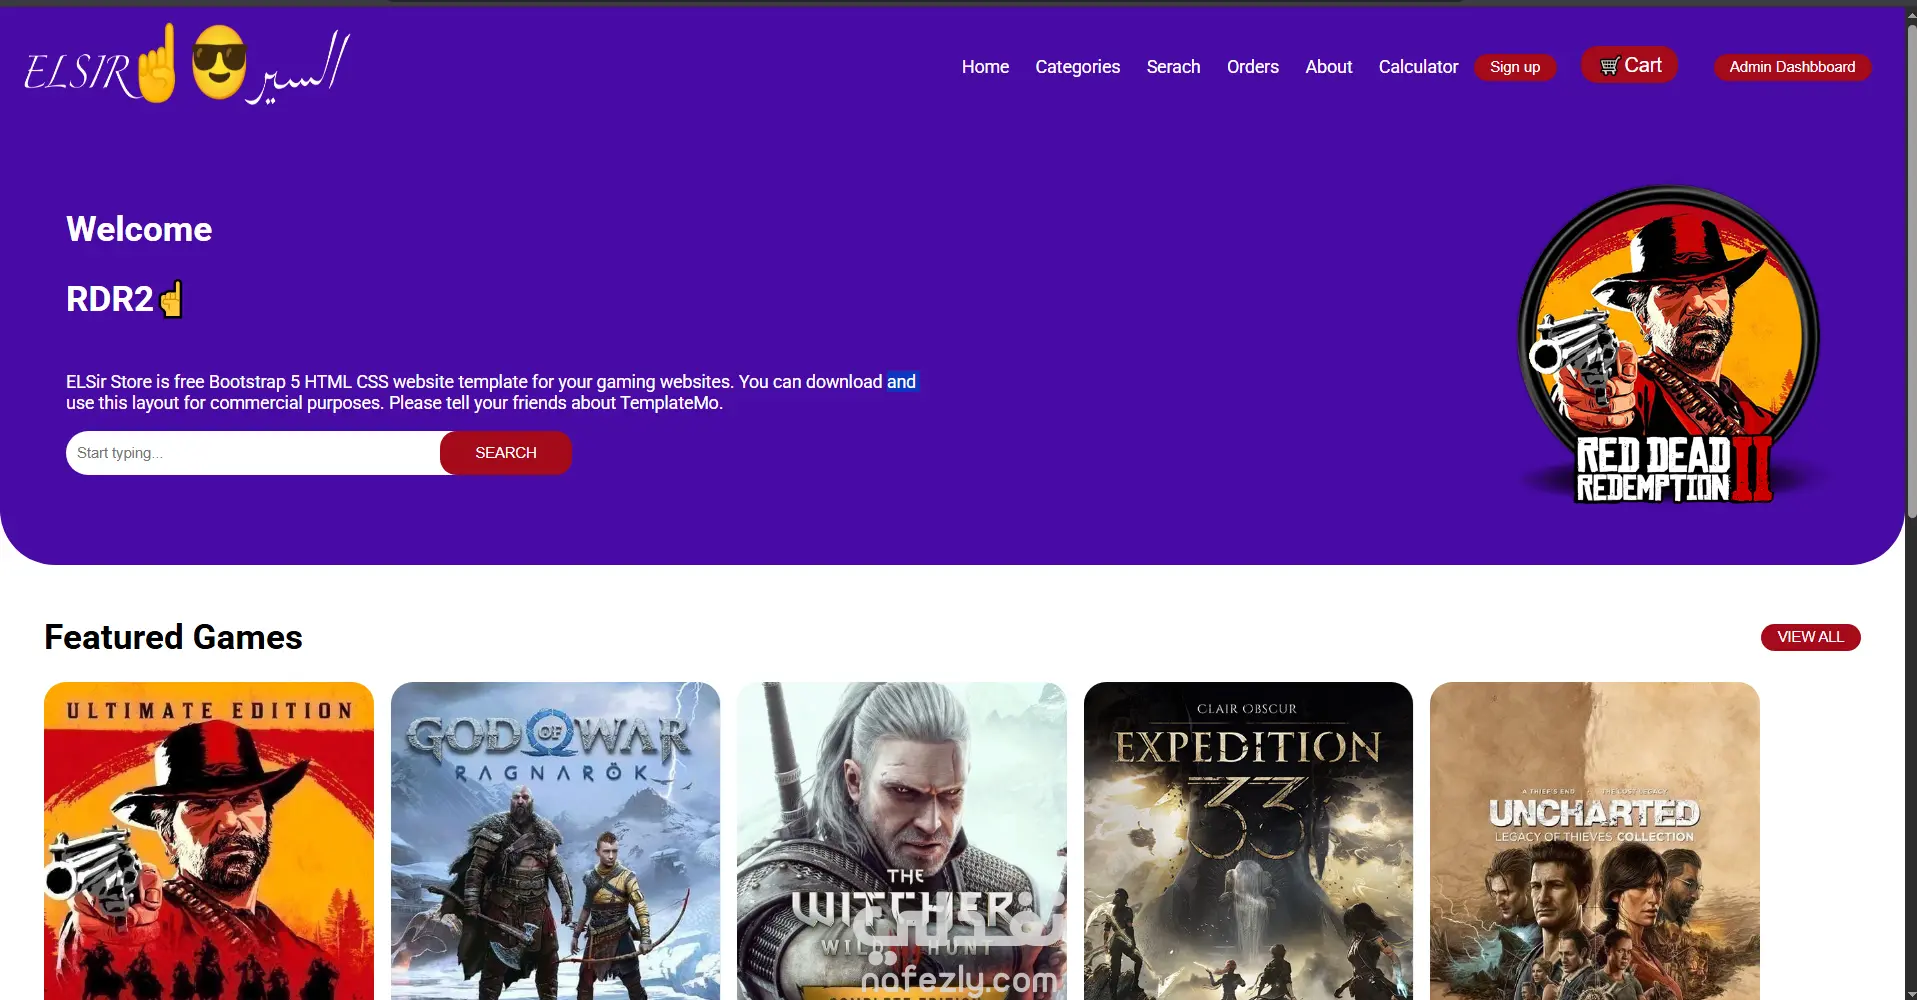This screenshot has width=1917, height=1000.
Task: Click the ELSIR logo in the header
Action: pyautogui.click(x=187, y=65)
